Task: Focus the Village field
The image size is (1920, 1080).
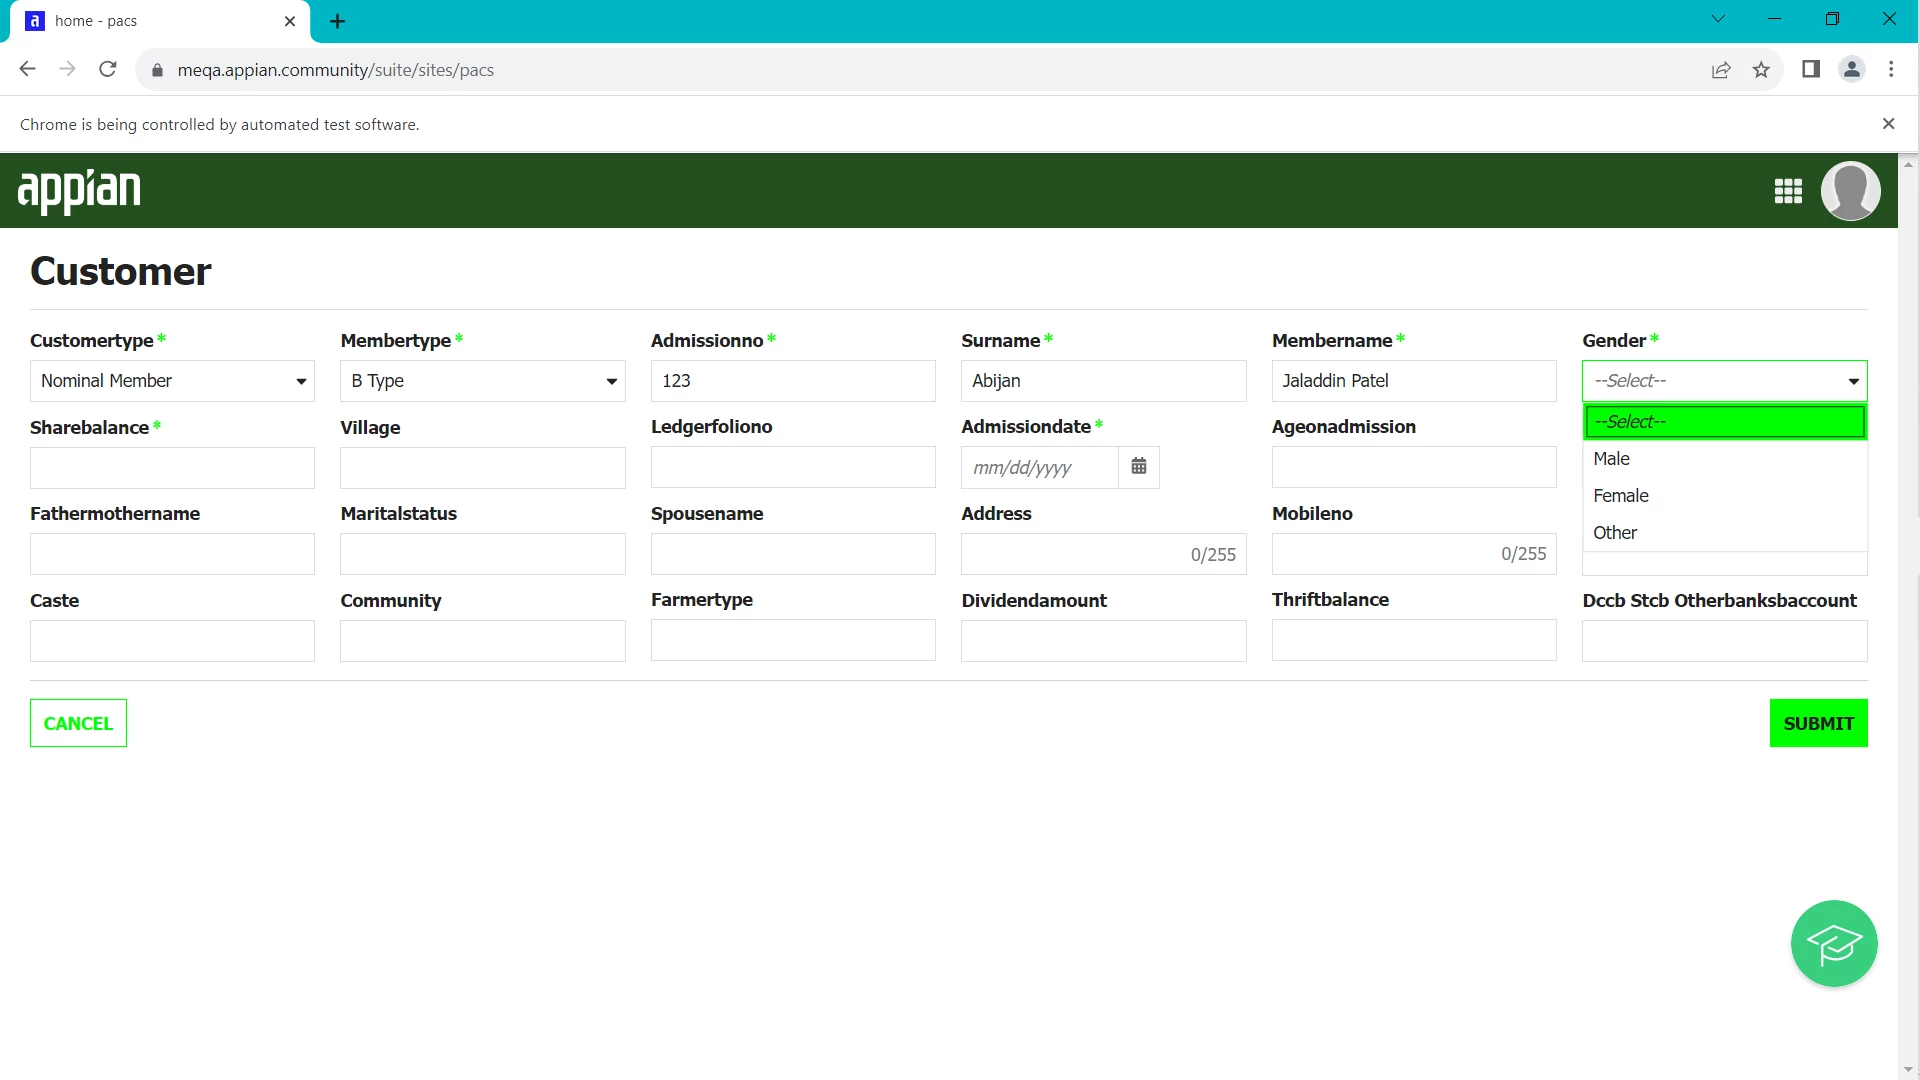Action: 483,468
